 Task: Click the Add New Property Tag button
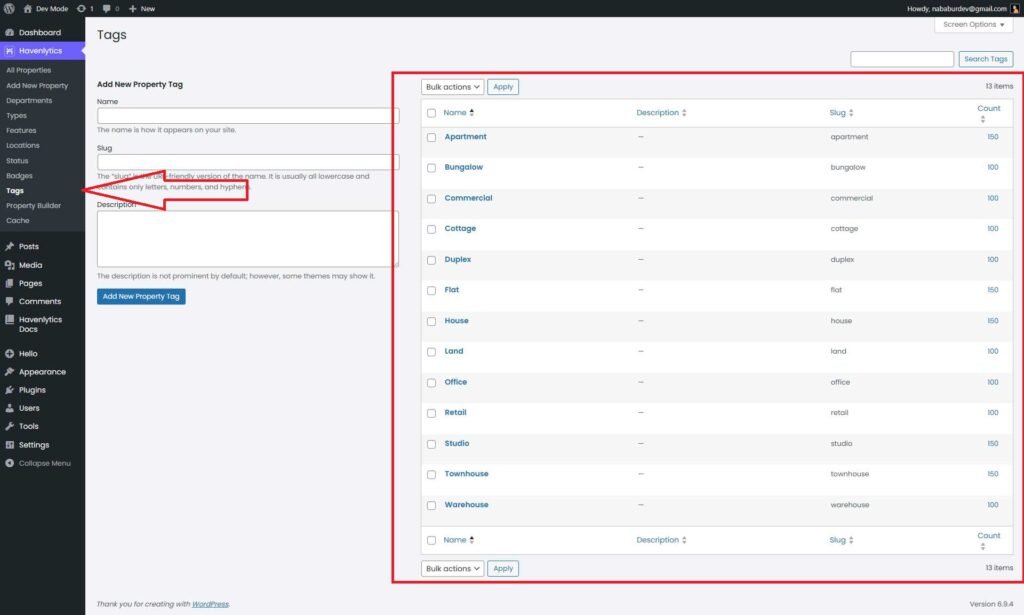tap(141, 296)
